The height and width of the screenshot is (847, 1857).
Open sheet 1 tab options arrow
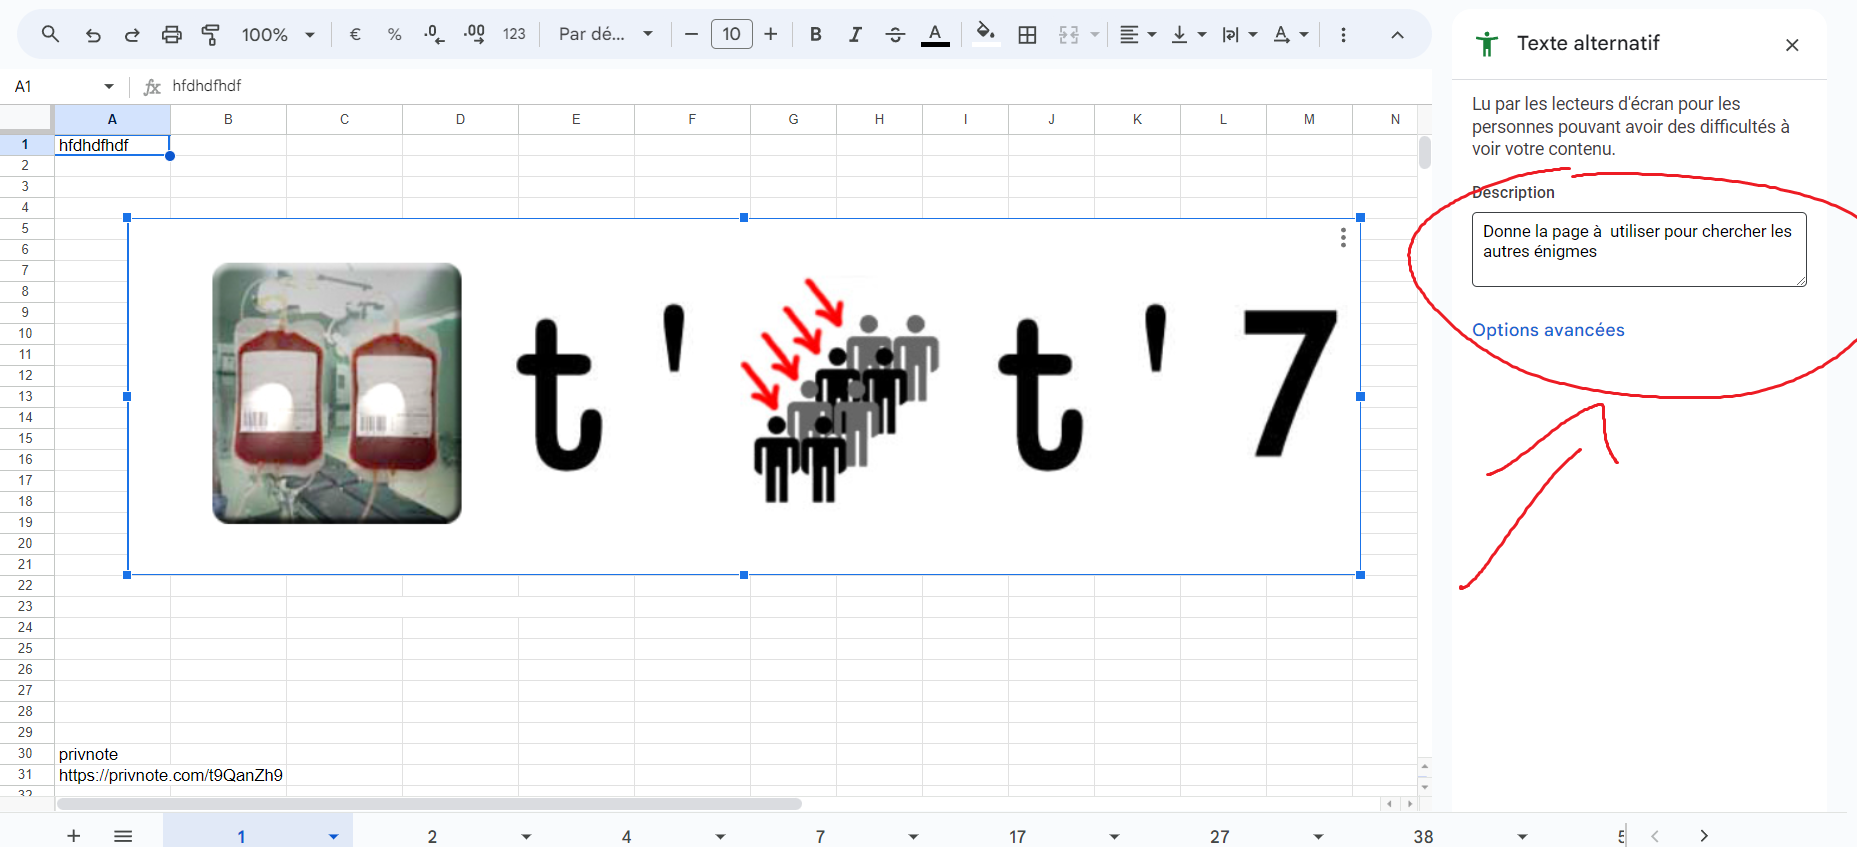tap(333, 836)
